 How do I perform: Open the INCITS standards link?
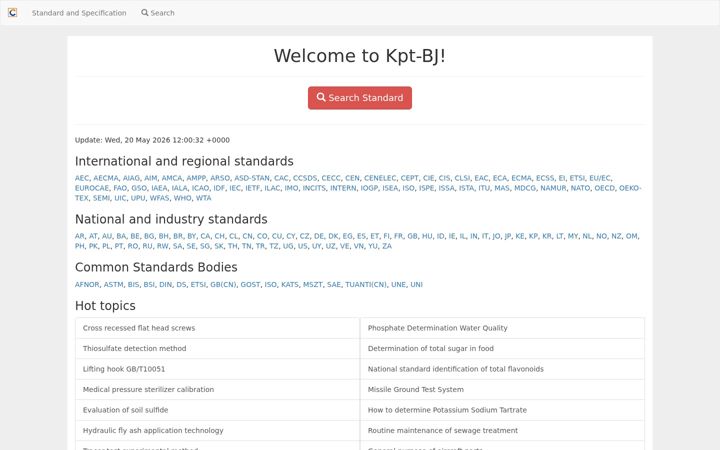(314, 188)
